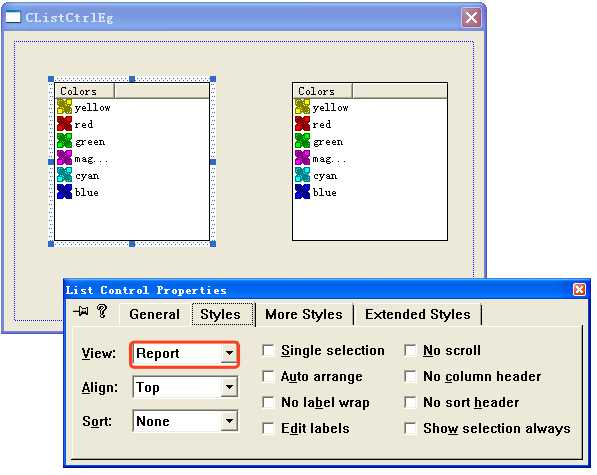
Task: Click the "mag..." label in right list
Action: click(329, 159)
